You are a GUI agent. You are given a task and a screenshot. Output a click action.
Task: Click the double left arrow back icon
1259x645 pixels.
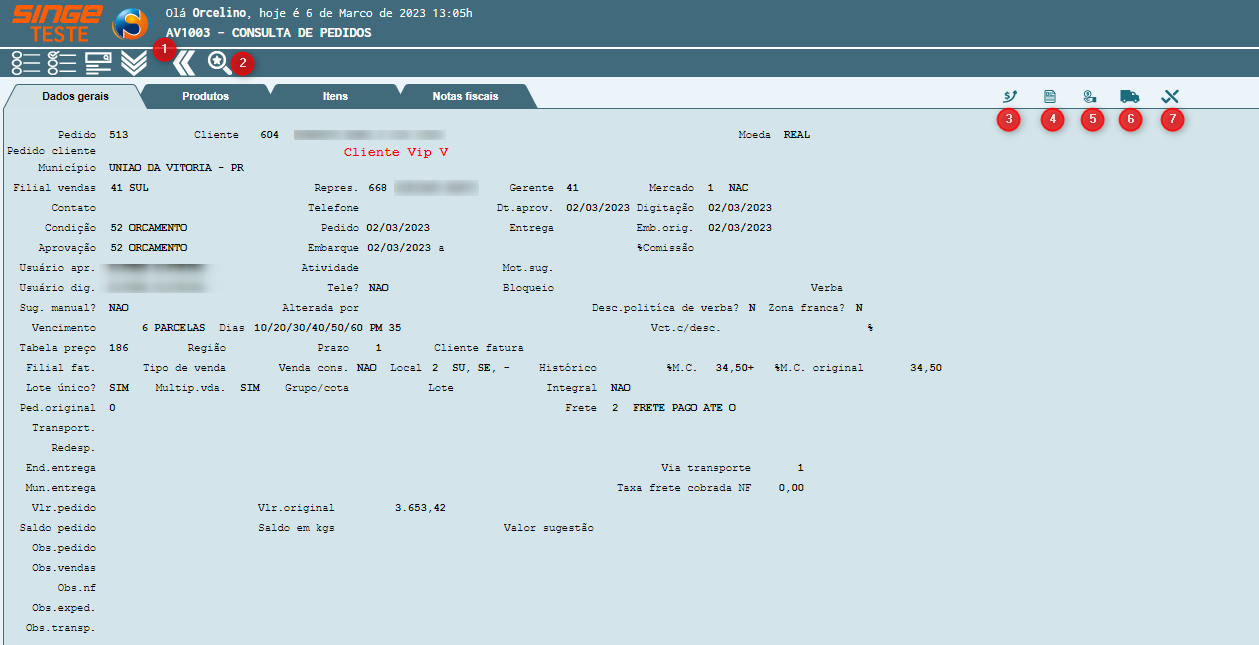[x=184, y=63]
